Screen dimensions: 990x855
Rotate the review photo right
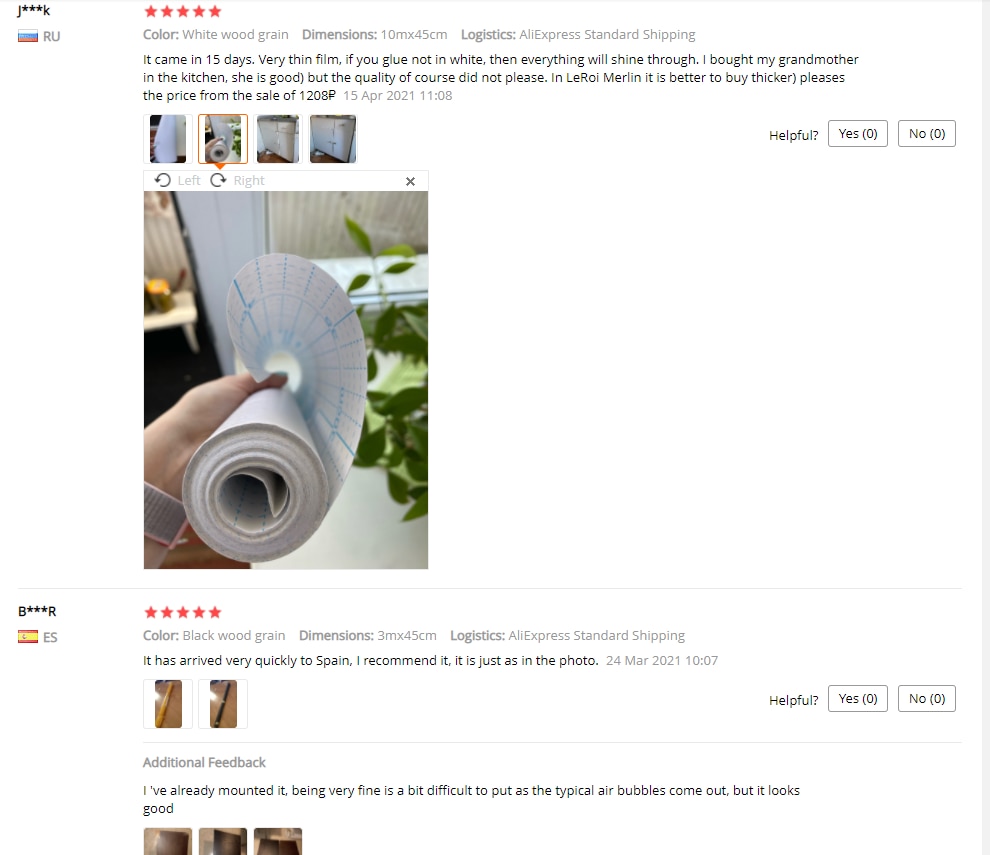click(x=237, y=181)
